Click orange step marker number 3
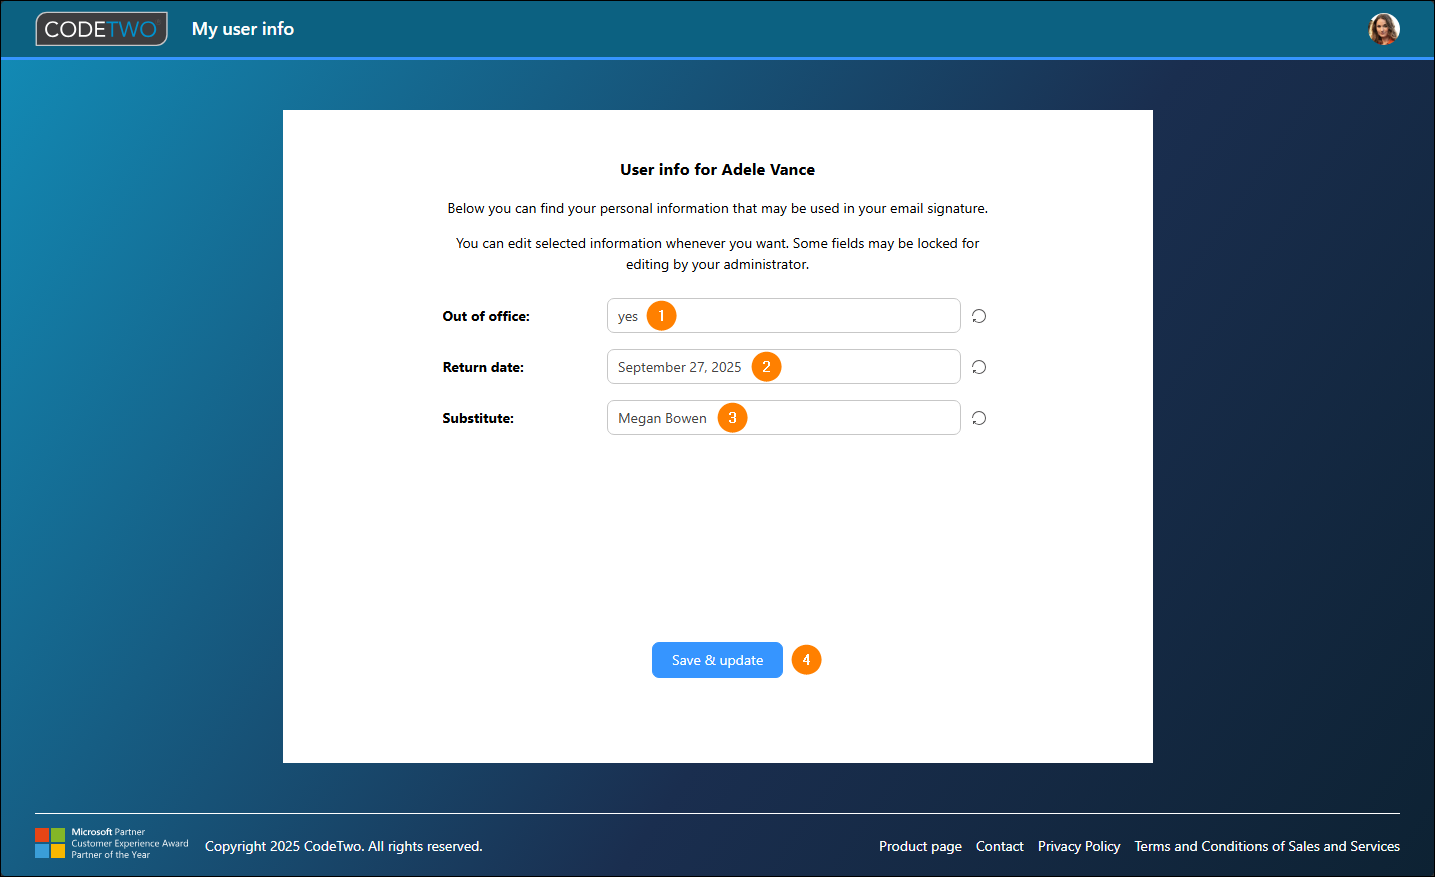The image size is (1435, 877). coord(732,418)
